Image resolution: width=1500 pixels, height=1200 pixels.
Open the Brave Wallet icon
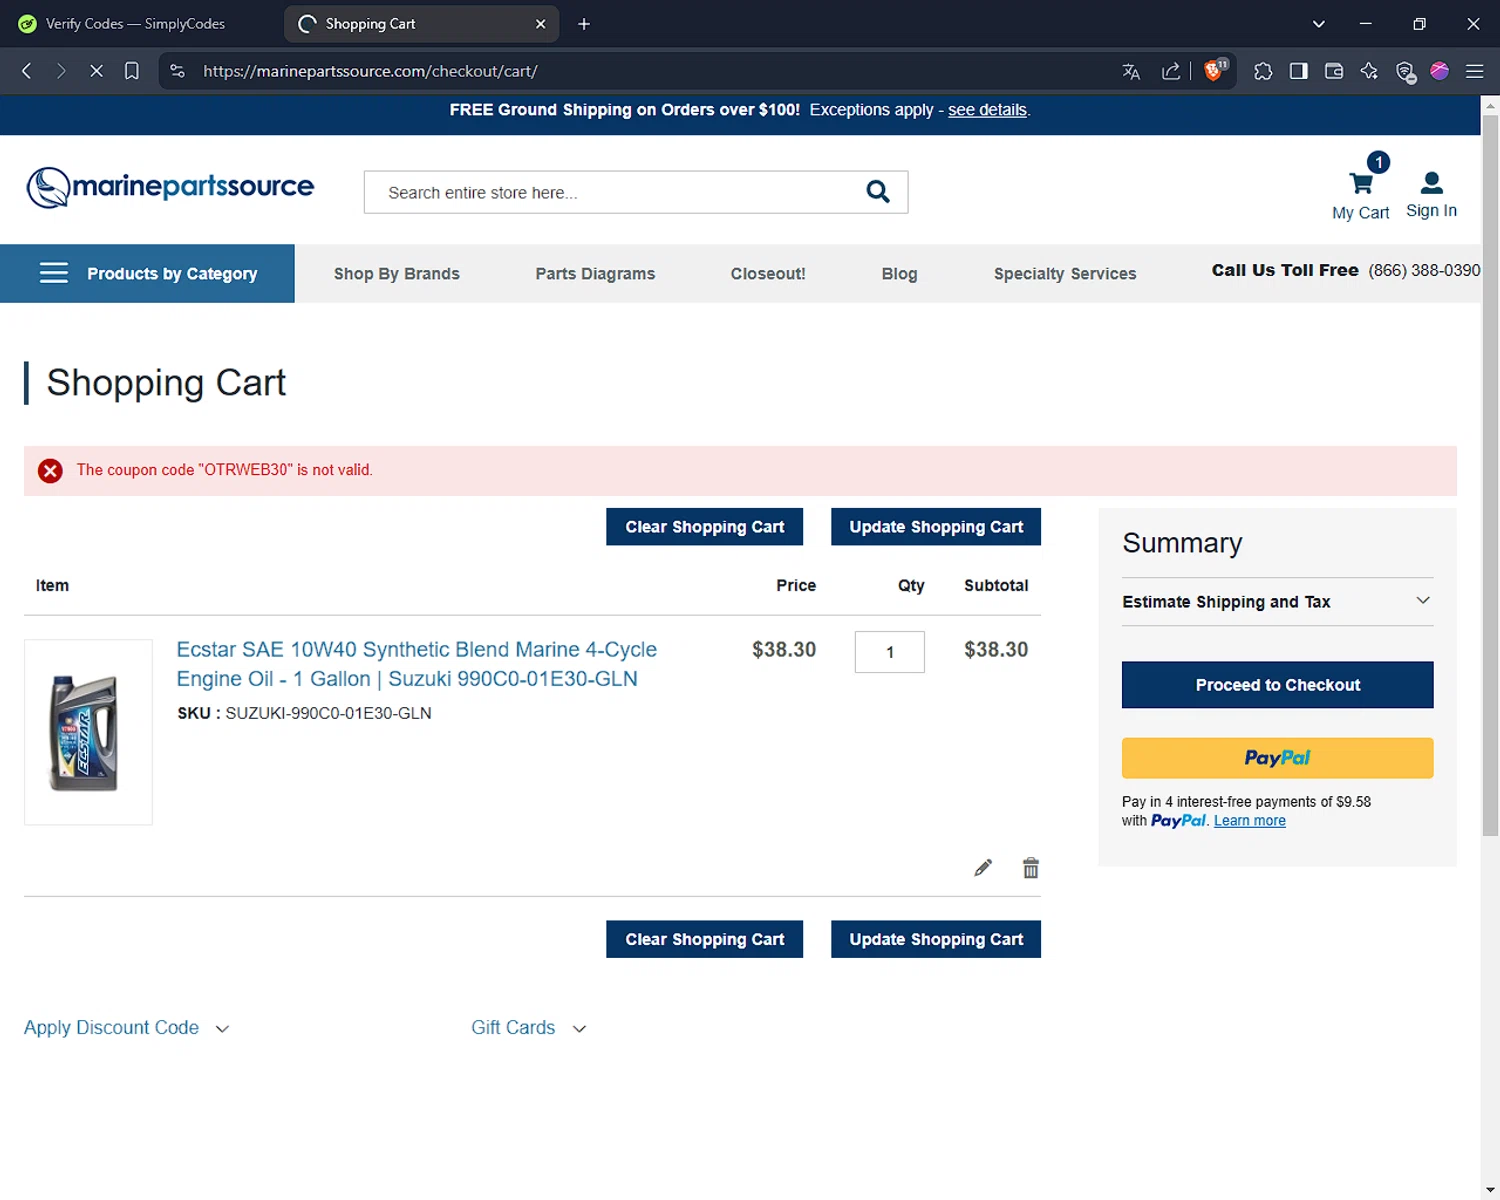pyautogui.click(x=1334, y=71)
